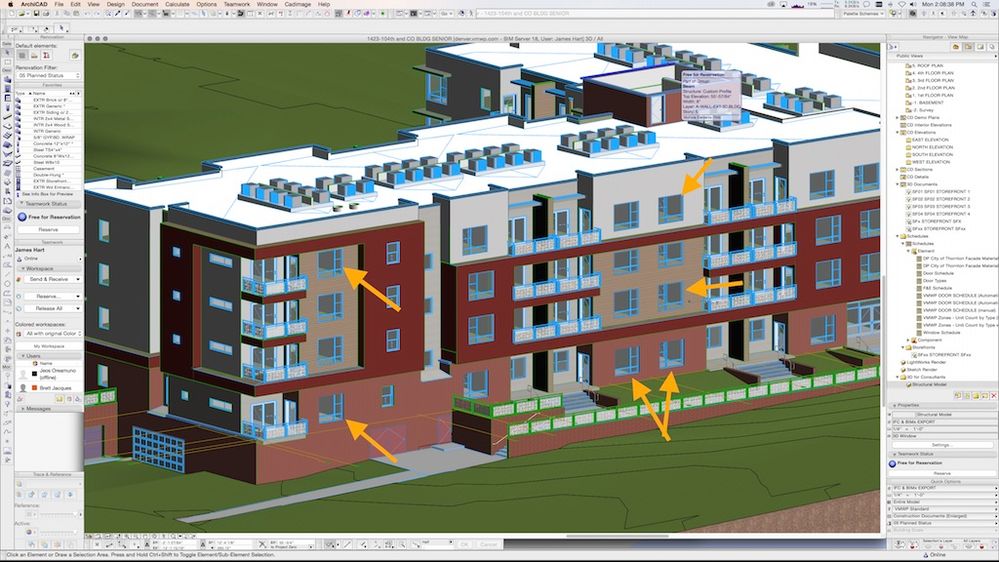
Task: Open the Window Schedule view
Action: click(937, 333)
